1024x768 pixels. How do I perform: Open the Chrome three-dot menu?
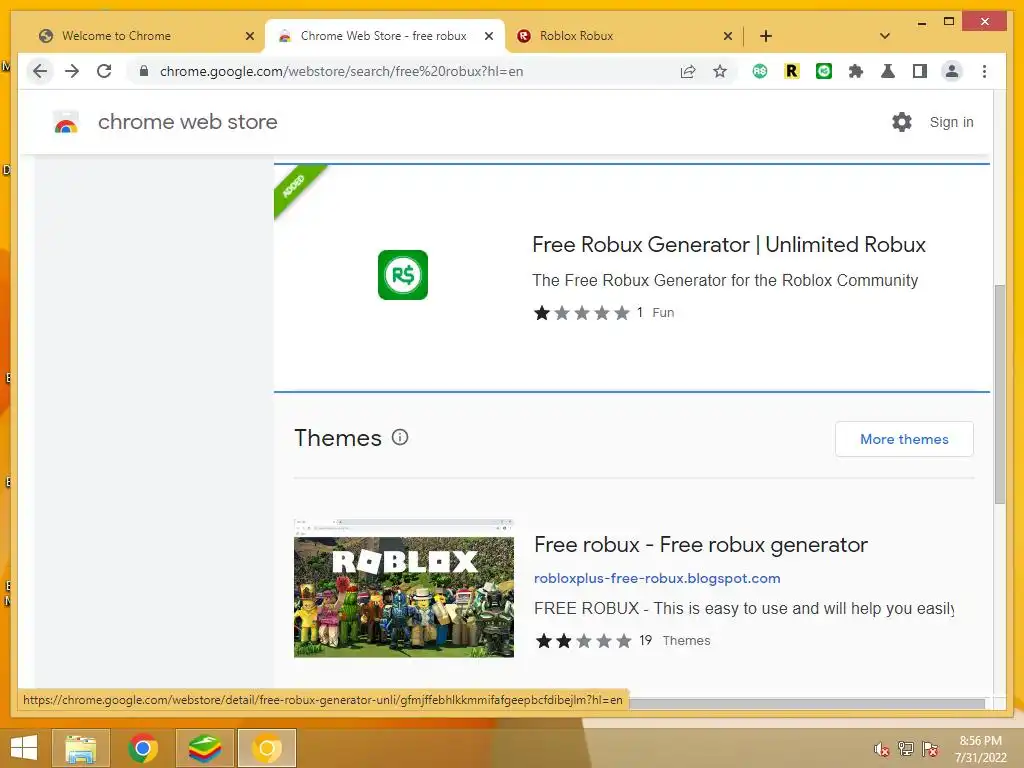tap(984, 71)
